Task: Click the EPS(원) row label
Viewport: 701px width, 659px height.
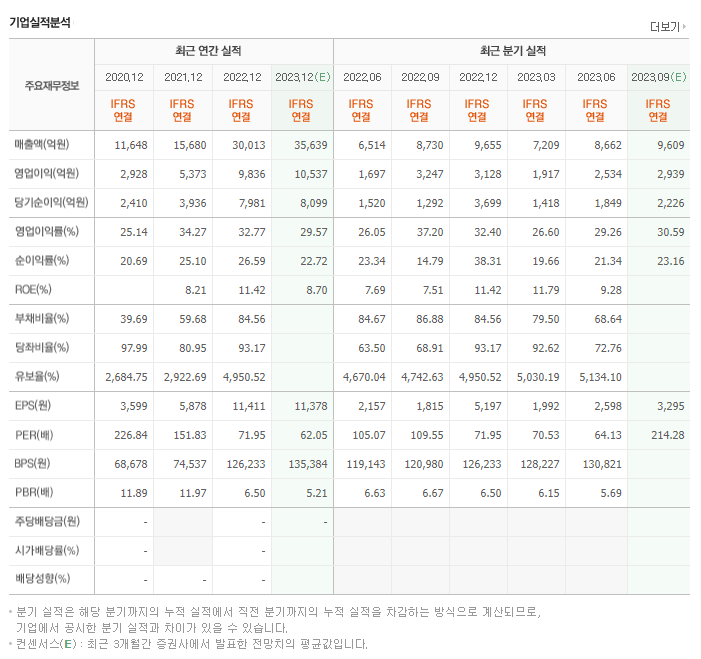Action: (x=33, y=406)
